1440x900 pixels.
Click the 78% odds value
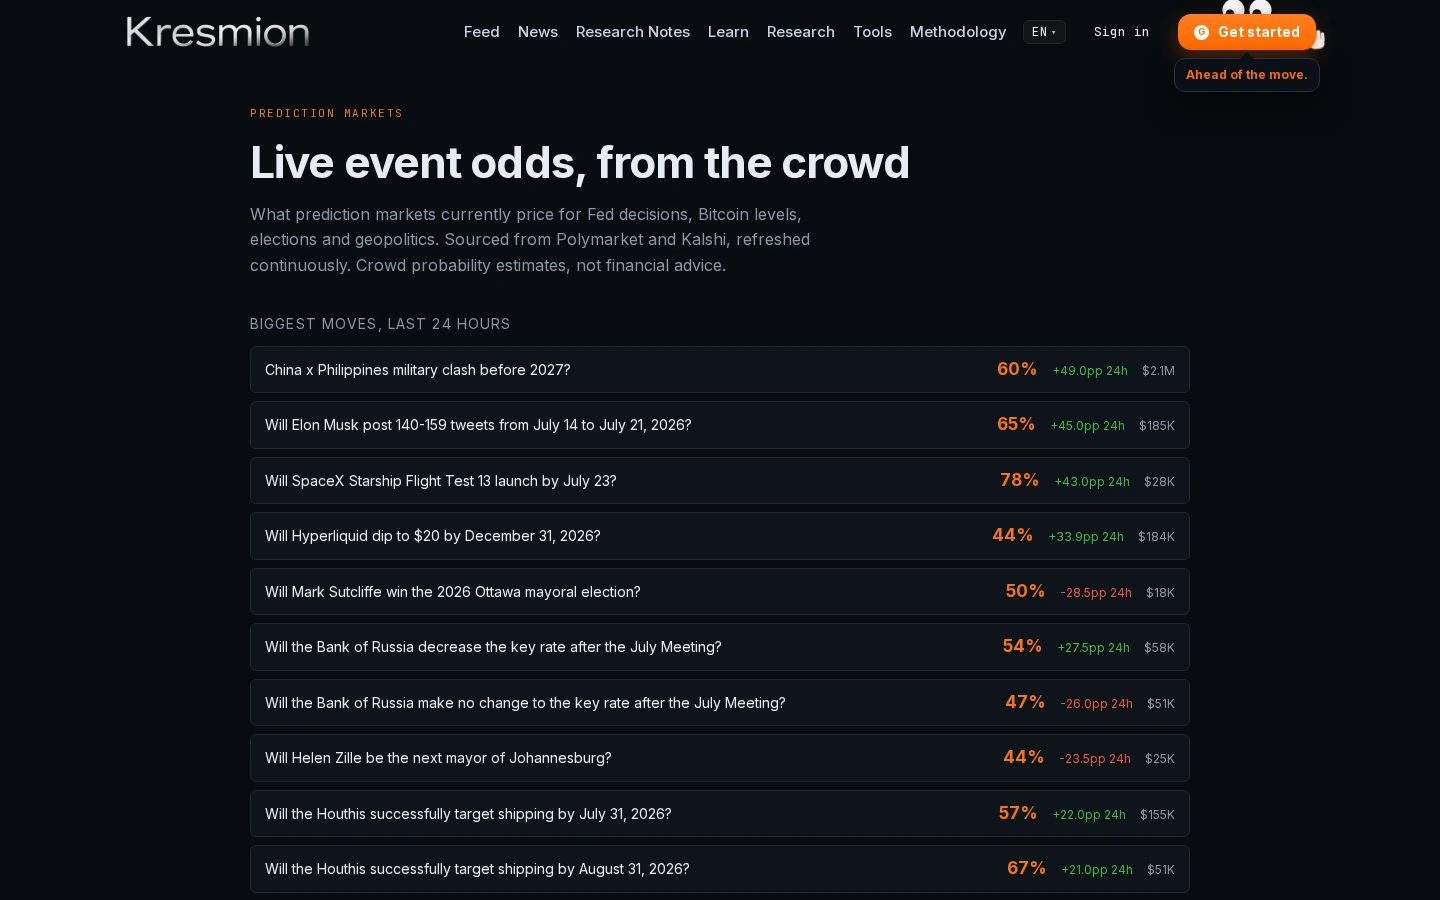click(1020, 480)
